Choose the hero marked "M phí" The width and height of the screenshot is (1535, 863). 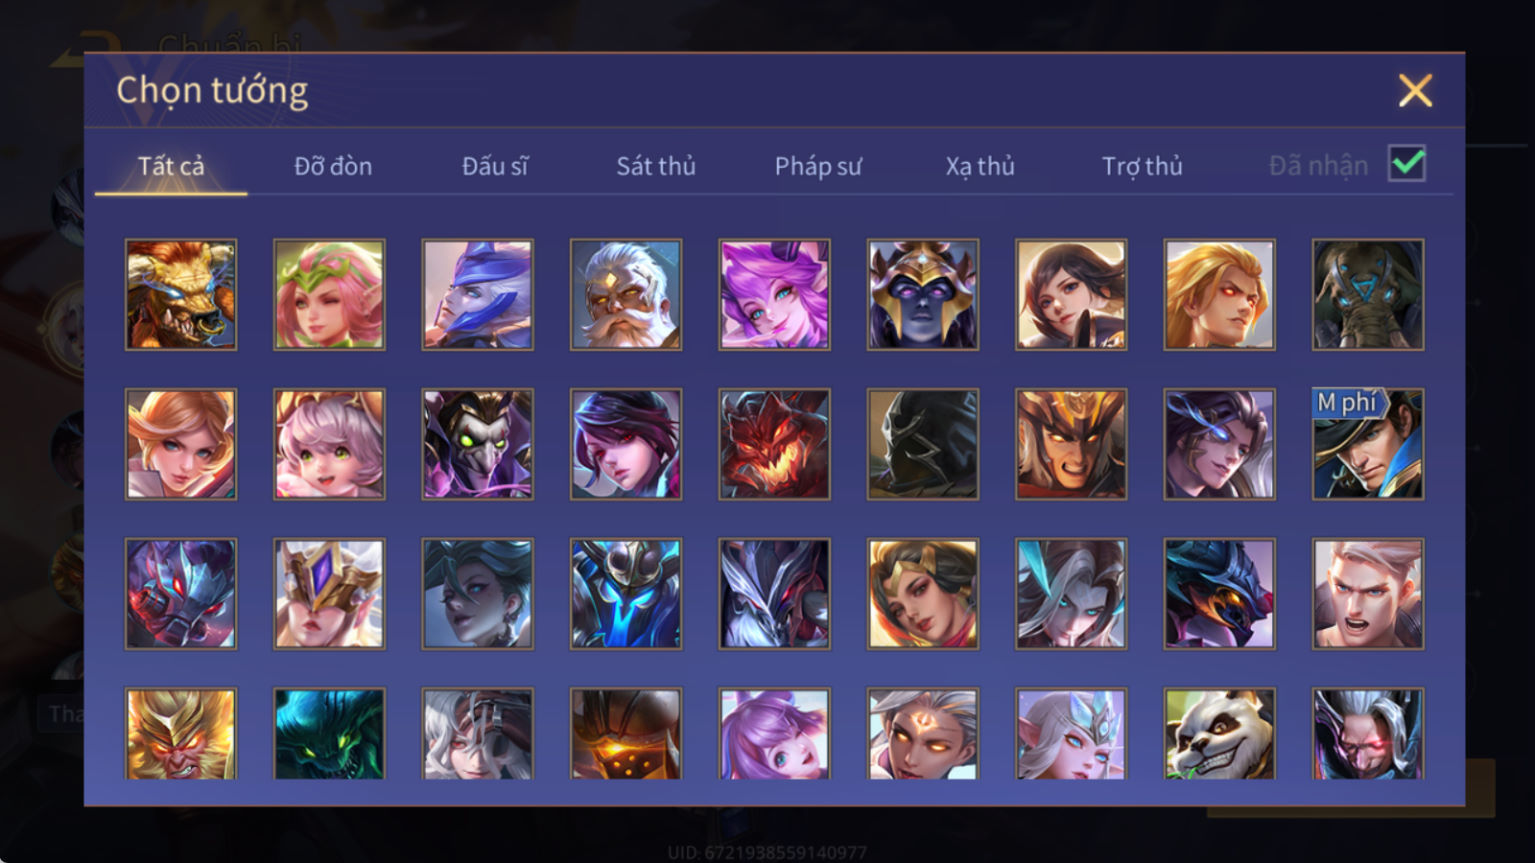point(1368,444)
